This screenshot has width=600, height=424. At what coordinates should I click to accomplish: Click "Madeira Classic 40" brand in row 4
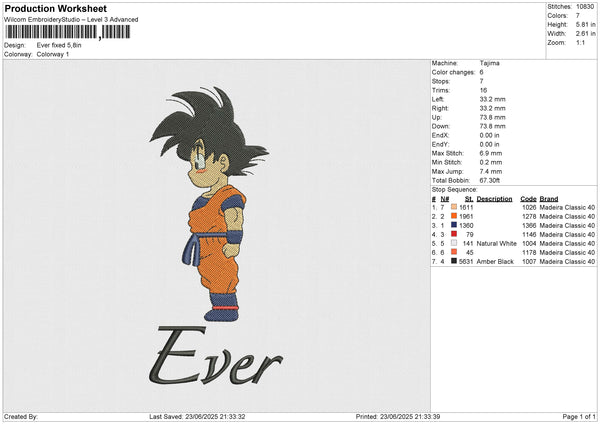pos(567,235)
